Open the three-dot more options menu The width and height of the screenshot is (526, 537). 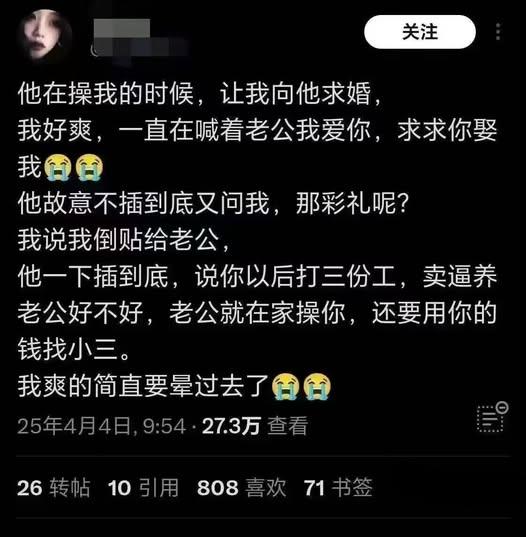(x=498, y=32)
